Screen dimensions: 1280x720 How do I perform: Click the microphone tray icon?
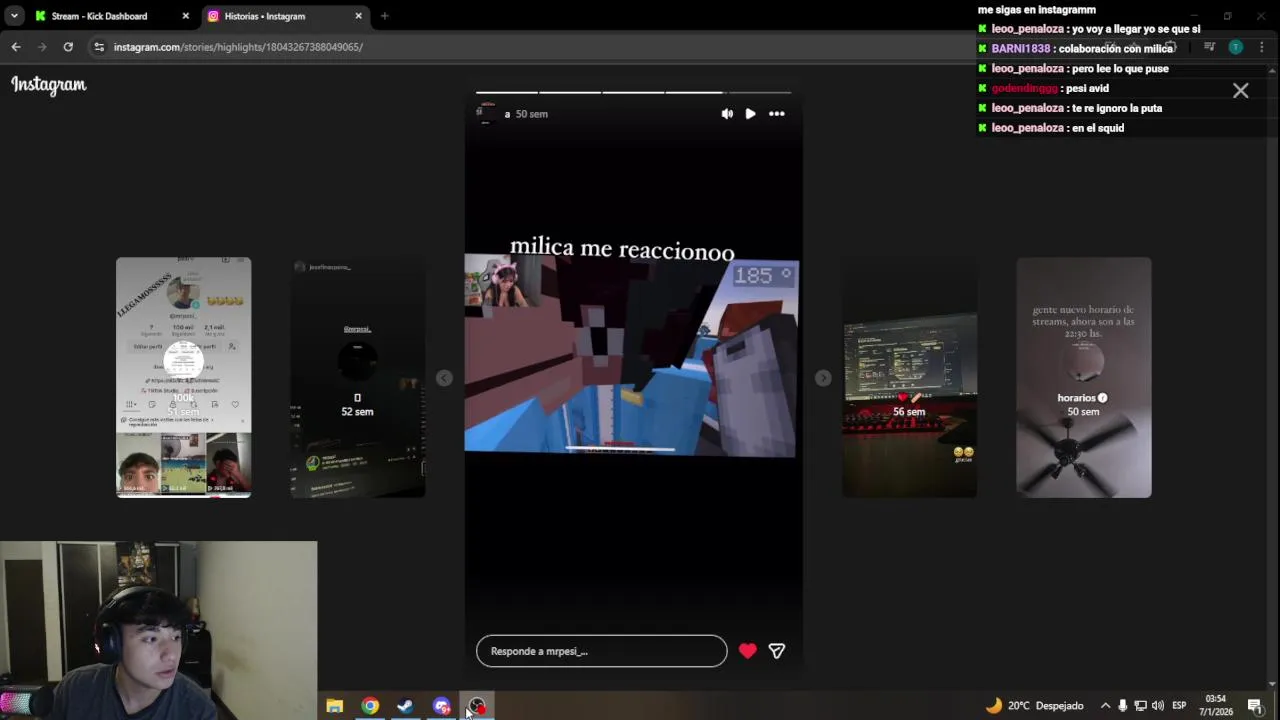[1123, 706]
